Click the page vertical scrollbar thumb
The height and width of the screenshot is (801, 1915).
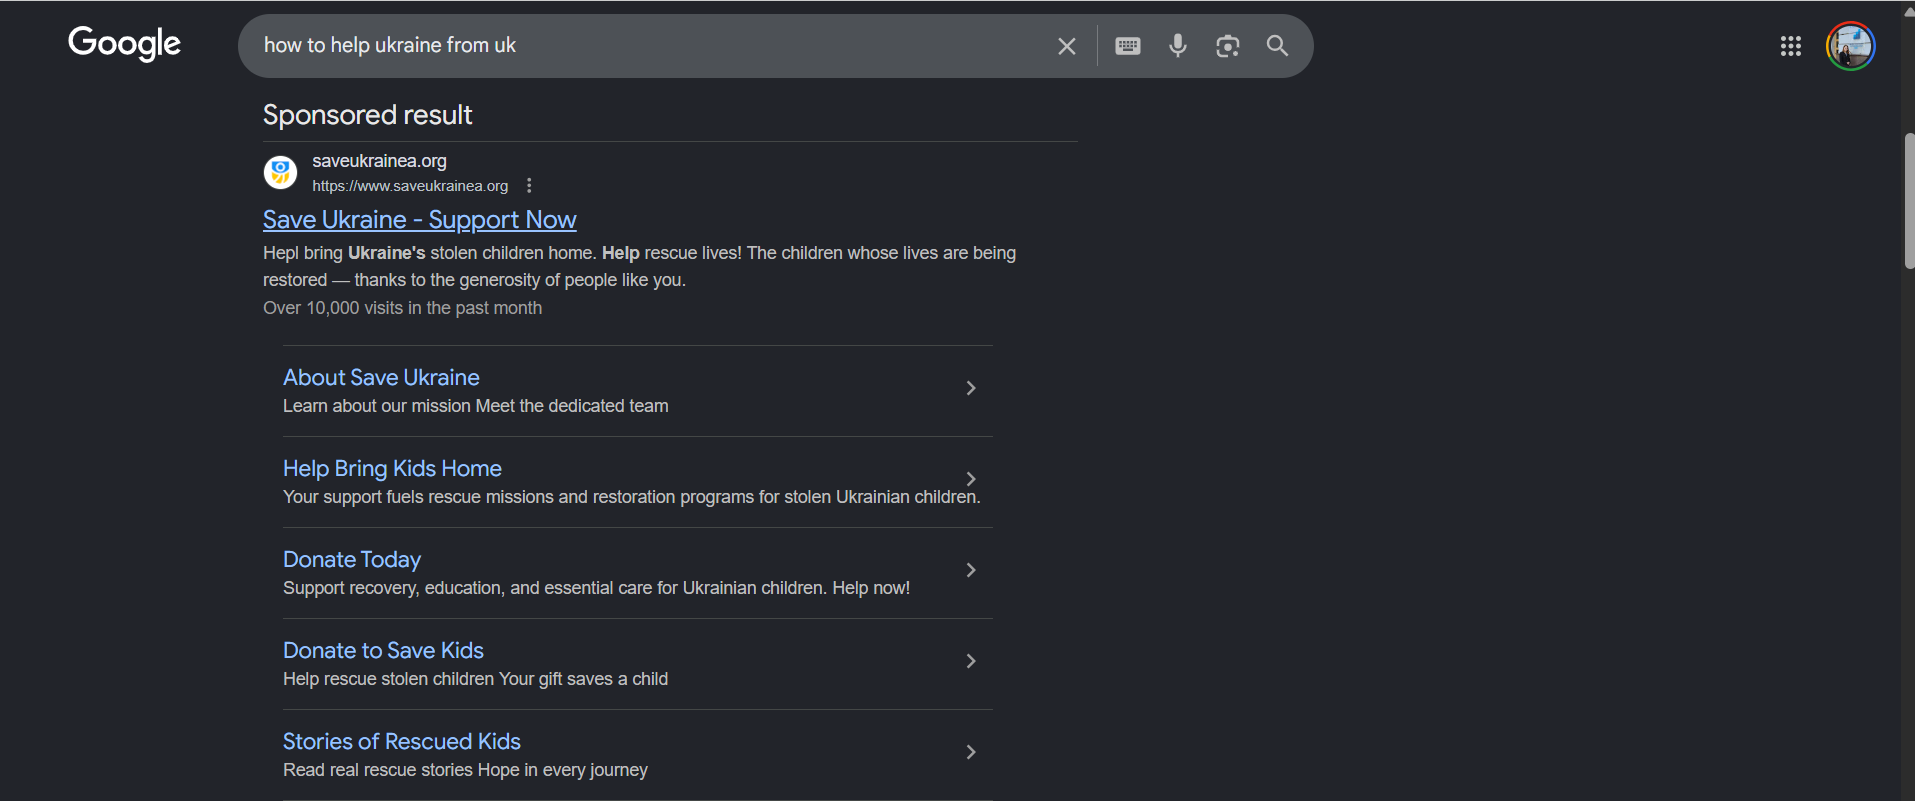(x=1908, y=200)
